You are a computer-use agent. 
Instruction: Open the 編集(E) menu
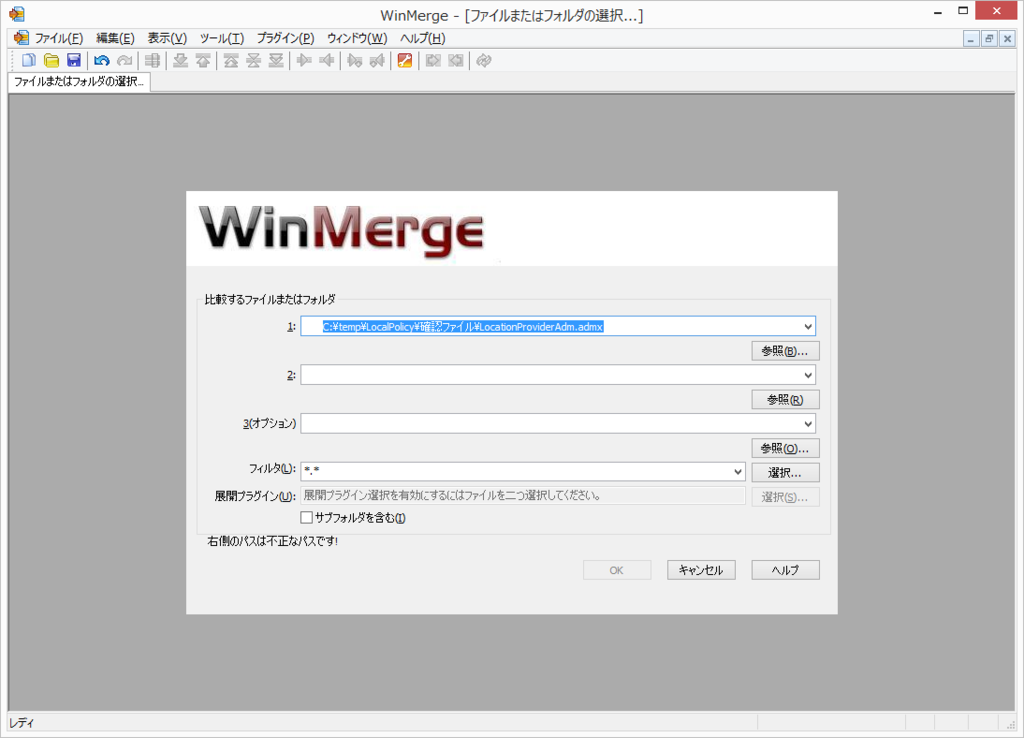click(115, 39)
